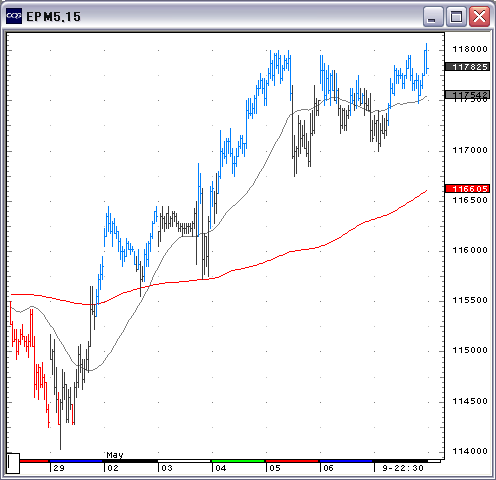Maximize the EPM5,15 chart window
Viewport: 496px width, 480px height.
click(x=456, y=17)
